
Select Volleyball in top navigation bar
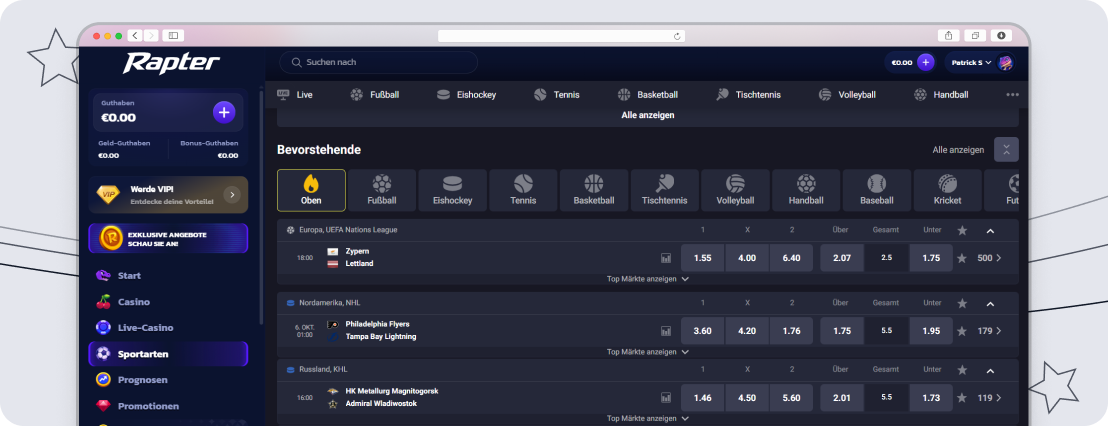[x=847, y=95]
